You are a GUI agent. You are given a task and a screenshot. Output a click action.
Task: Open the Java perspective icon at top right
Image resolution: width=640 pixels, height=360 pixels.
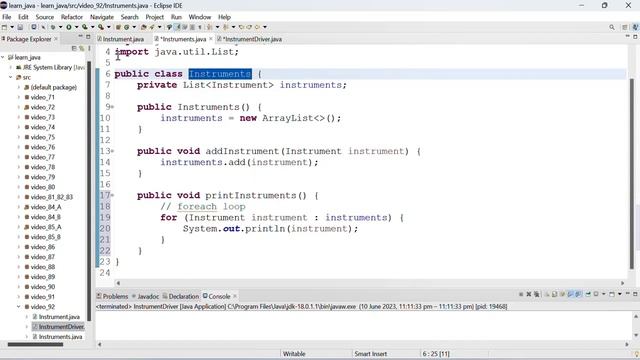pos(635,27)
